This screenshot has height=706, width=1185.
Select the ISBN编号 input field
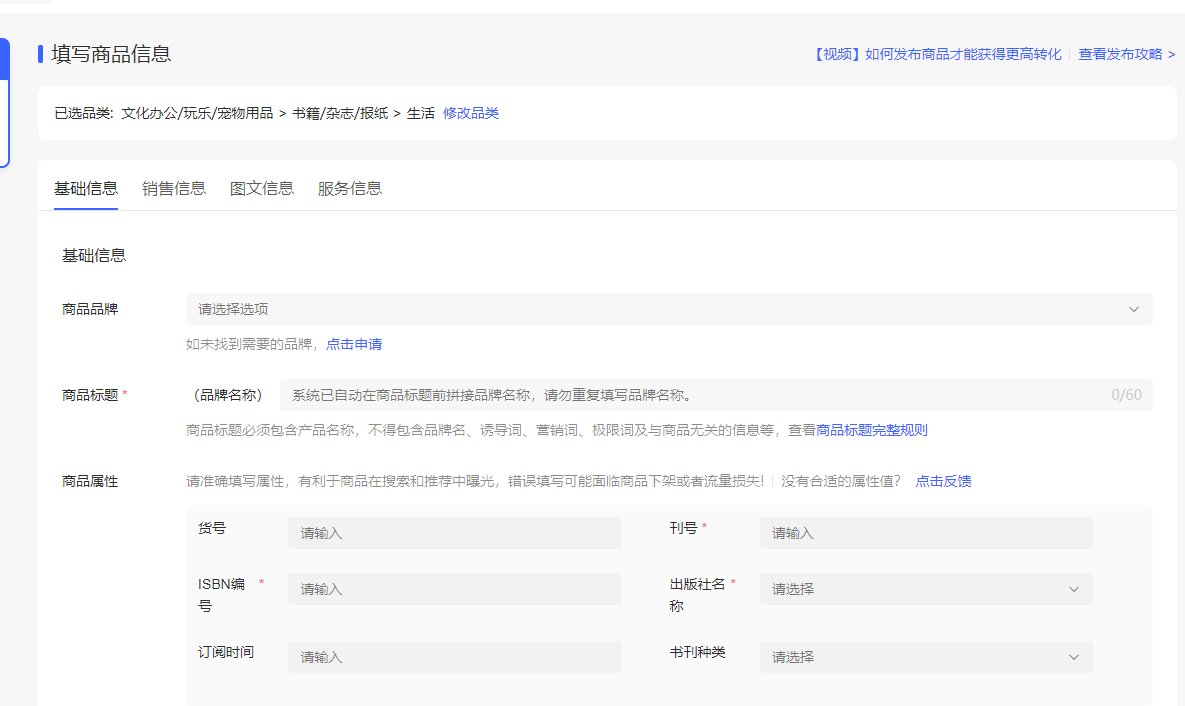coord(455,590)
